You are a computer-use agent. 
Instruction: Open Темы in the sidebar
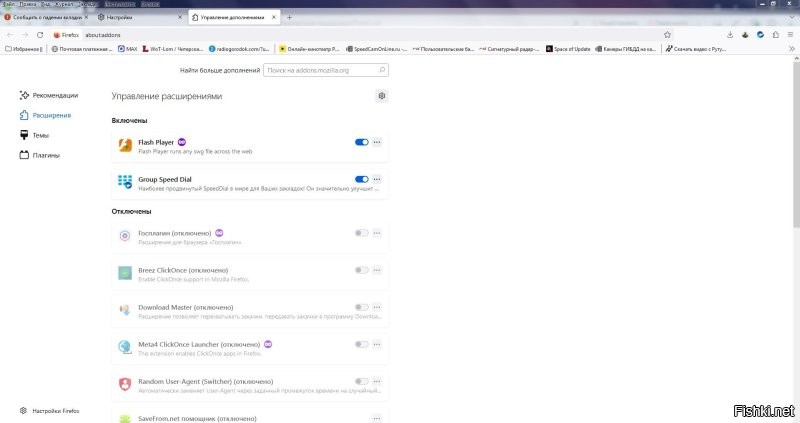tap(34, 135)
